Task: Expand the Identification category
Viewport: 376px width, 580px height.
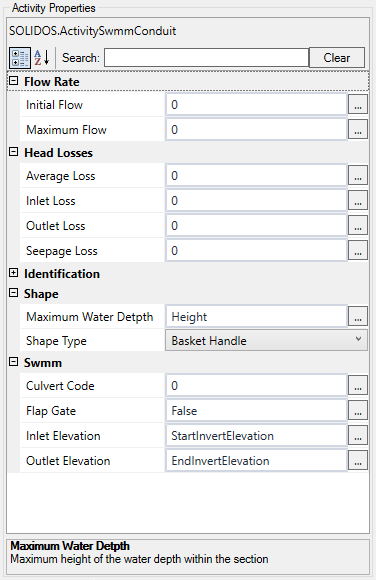Action: (x=13, y=273)
